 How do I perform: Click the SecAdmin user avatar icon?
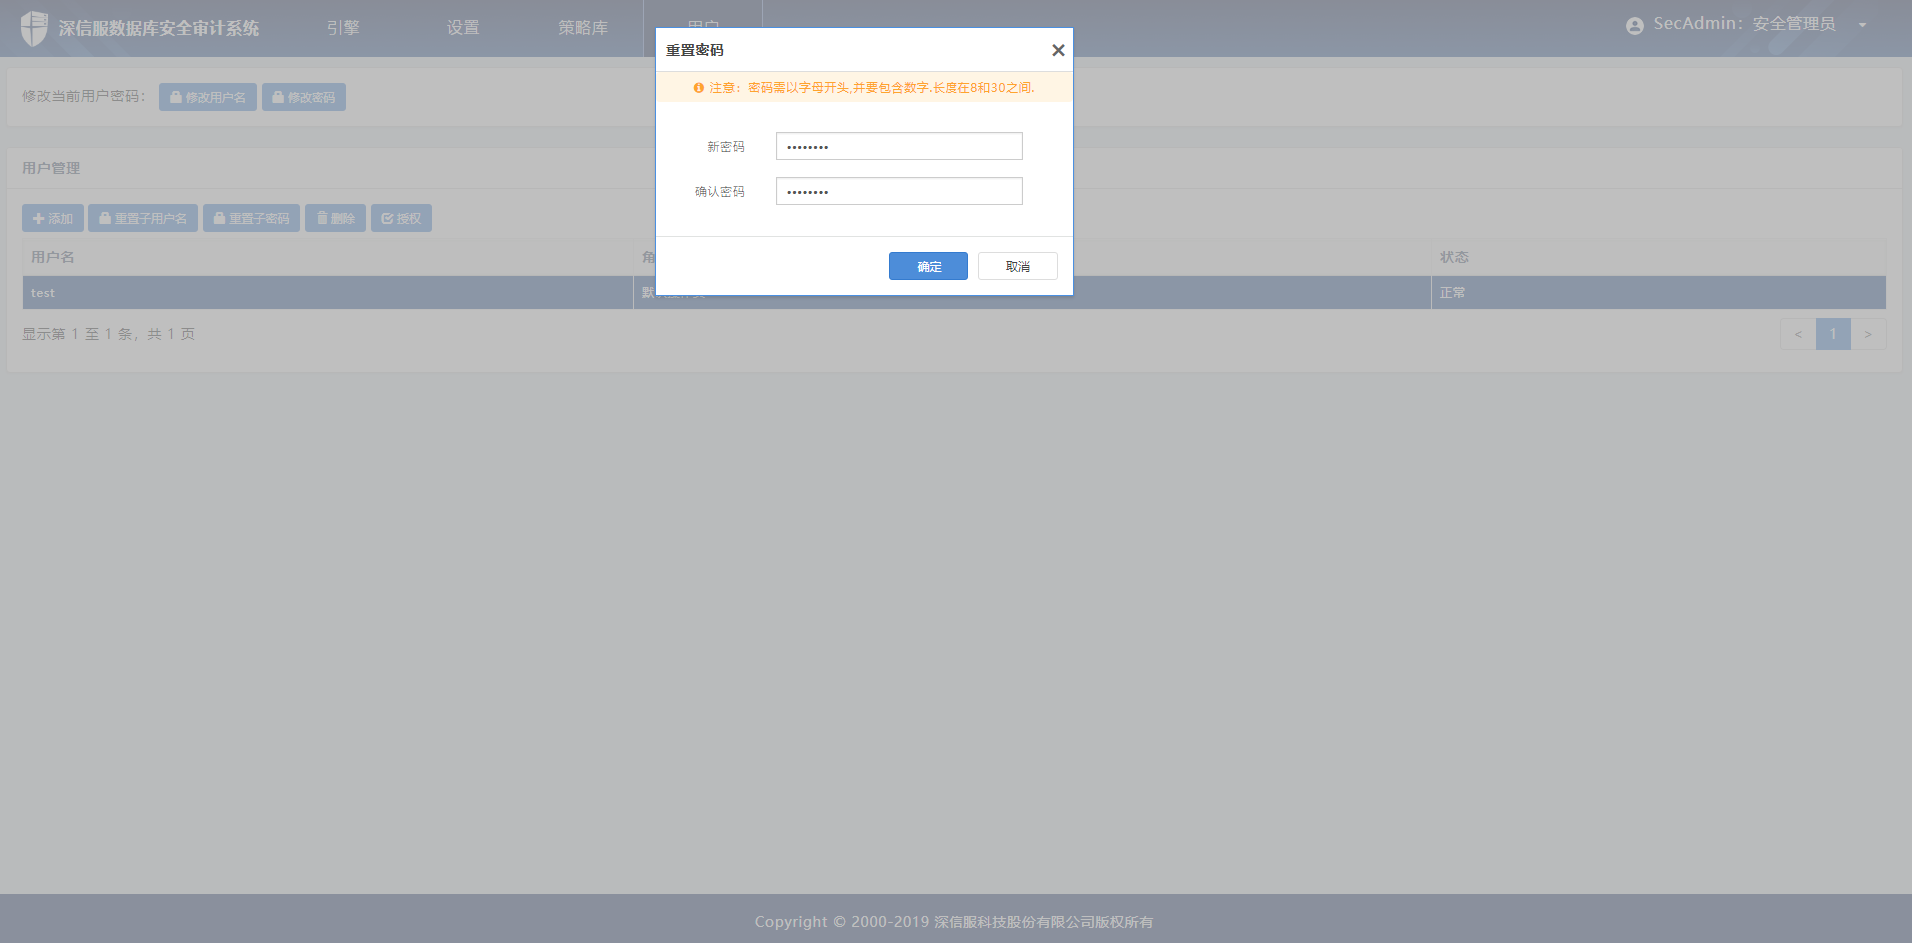1635,26
